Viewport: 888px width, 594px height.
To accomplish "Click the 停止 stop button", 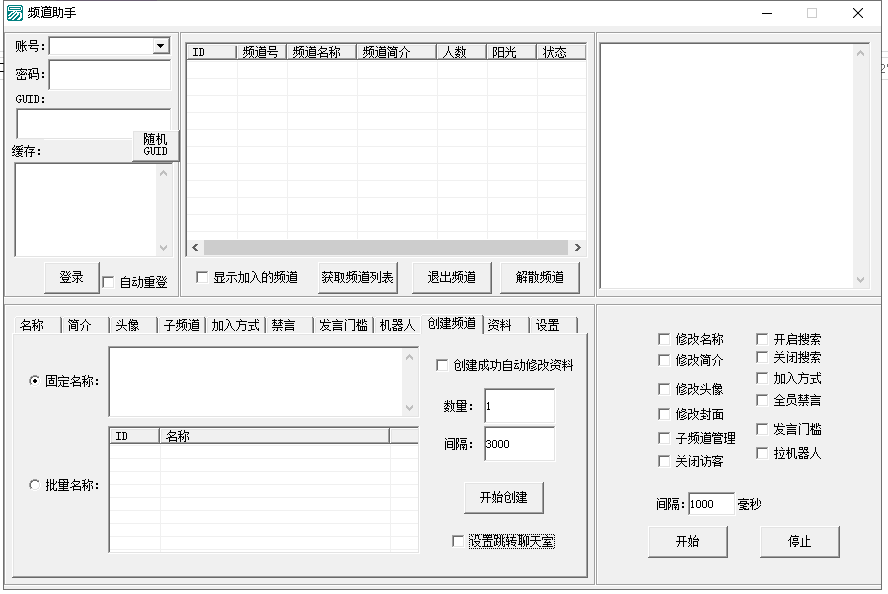I will pyautogui.click(x=799, y=541).
